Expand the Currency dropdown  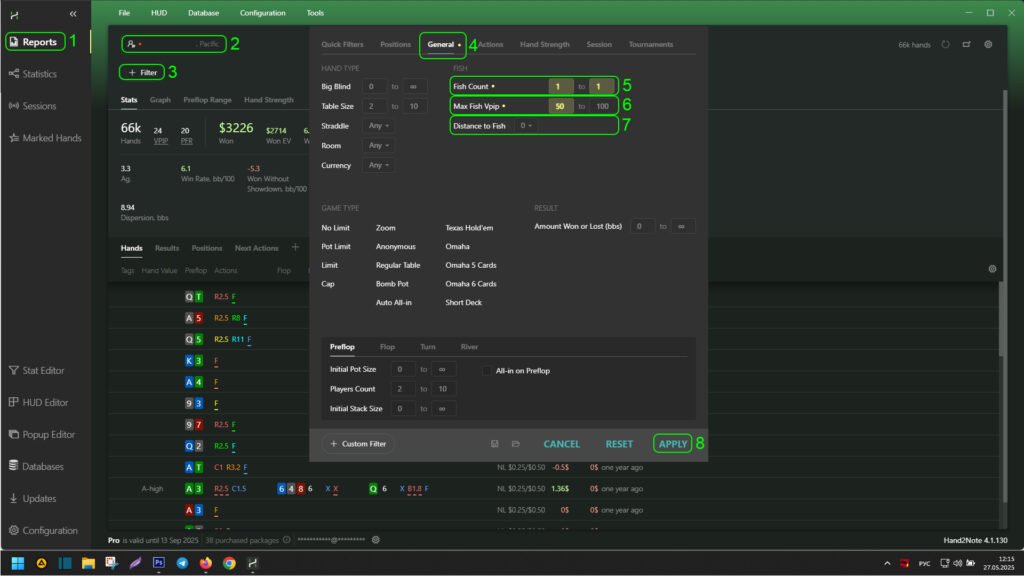pyautogui.click(x=380, y=165)
